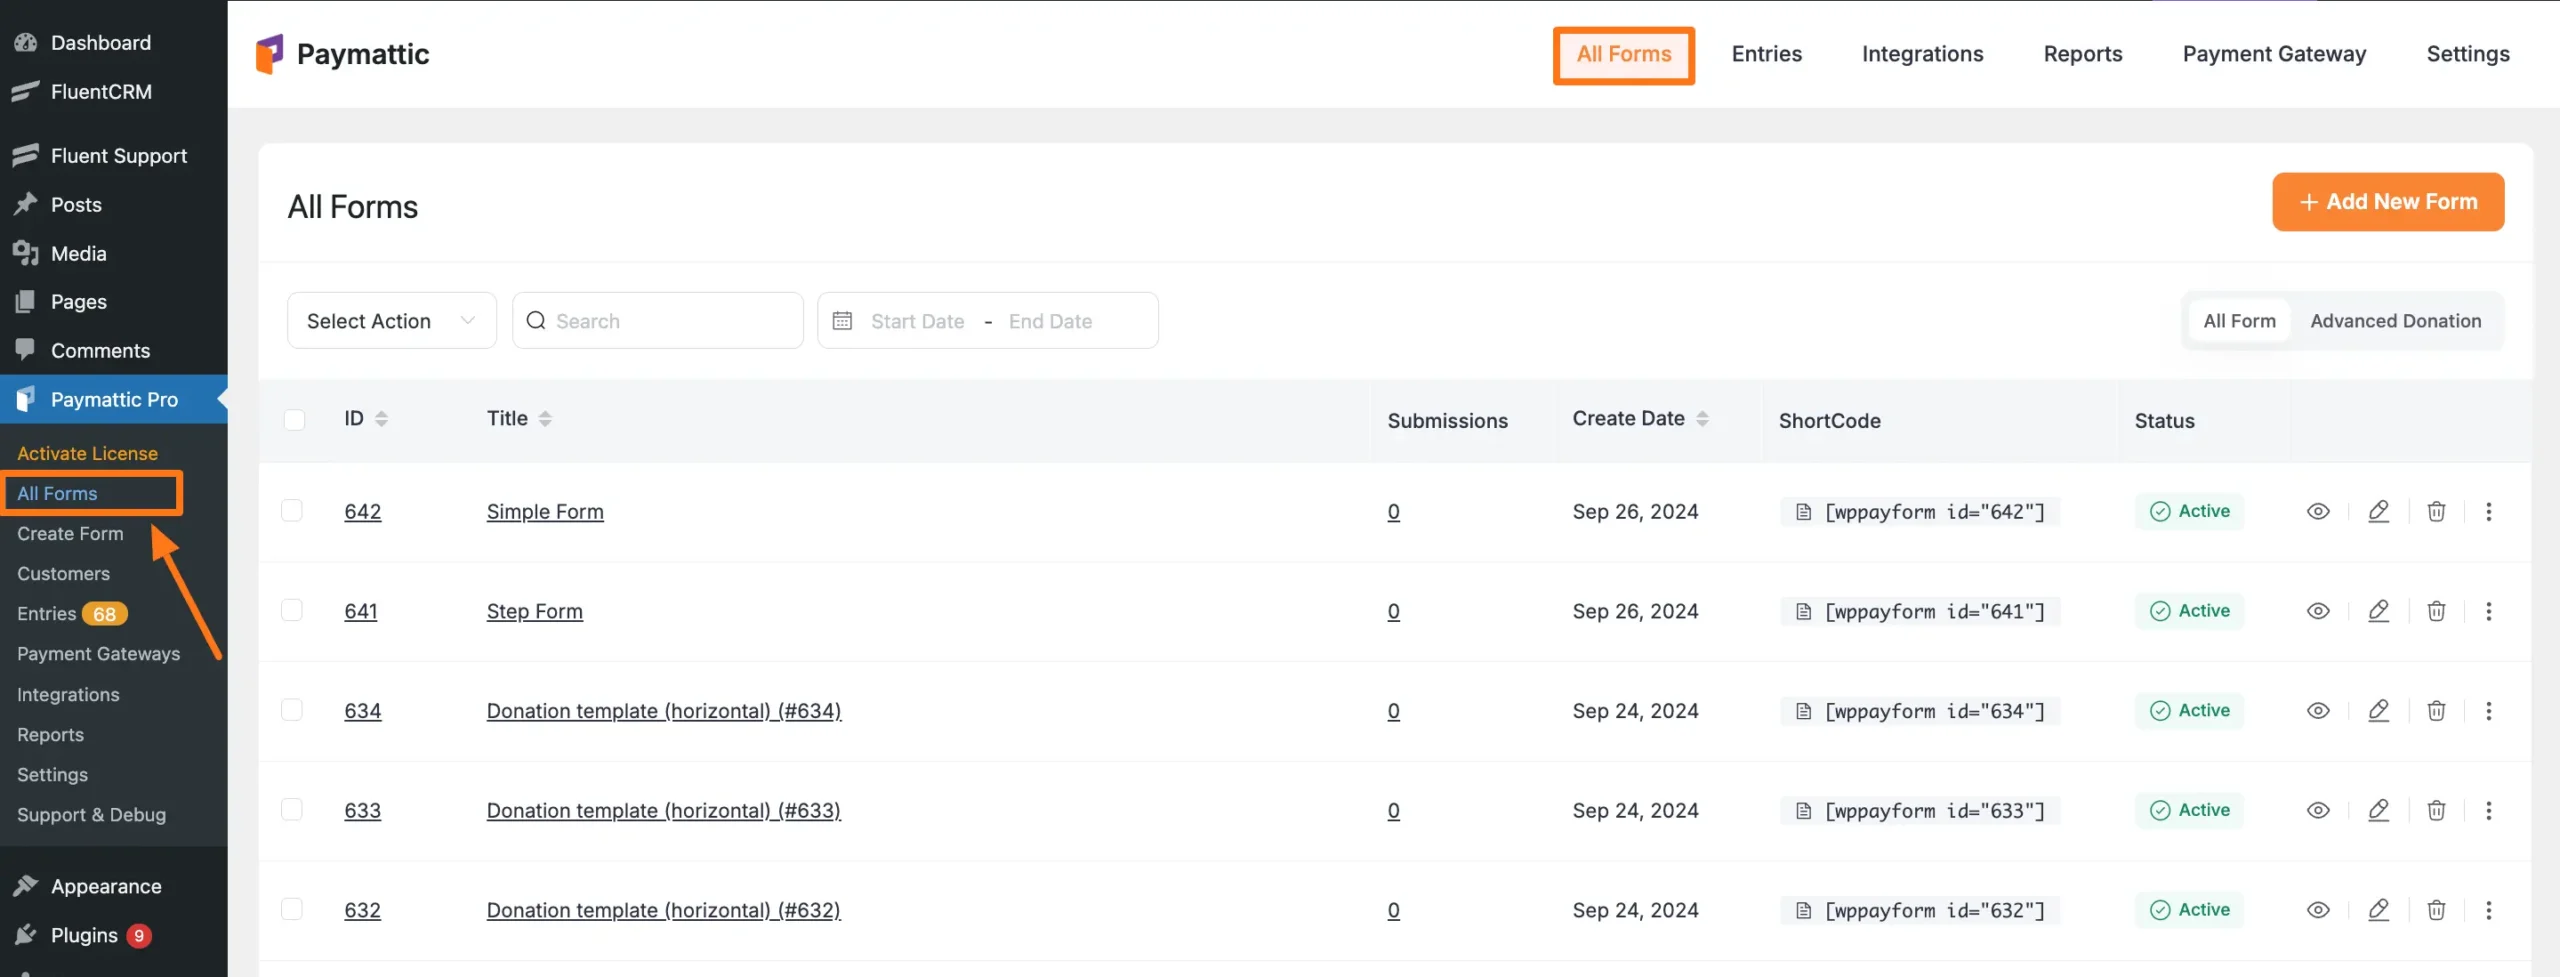Screen dimensions: 2560x977
Task: Switch to the Entries tab
Action: pos(1766,53)
